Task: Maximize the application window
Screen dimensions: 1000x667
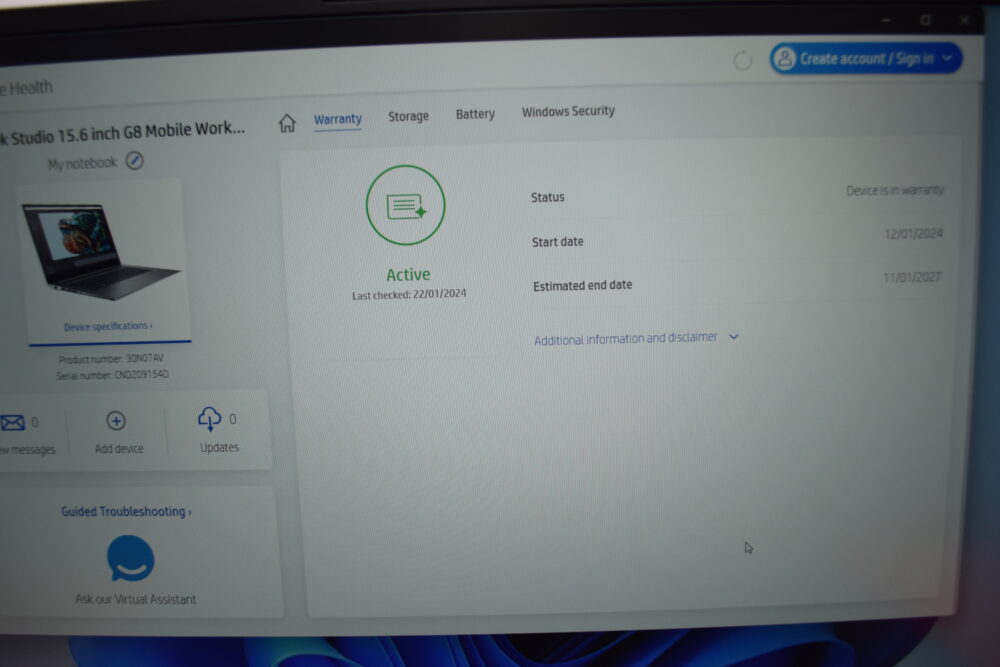Action: pos(925,20)
